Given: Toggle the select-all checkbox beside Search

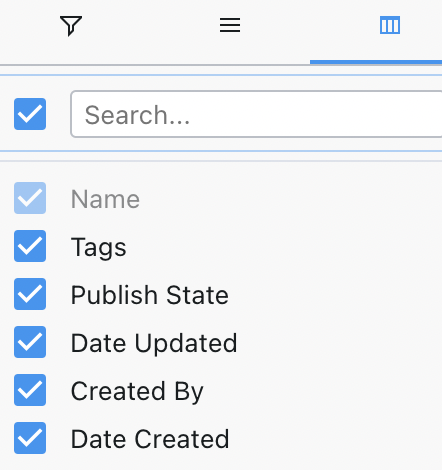Looking at the screenshot, I should [x=30, y=114].
